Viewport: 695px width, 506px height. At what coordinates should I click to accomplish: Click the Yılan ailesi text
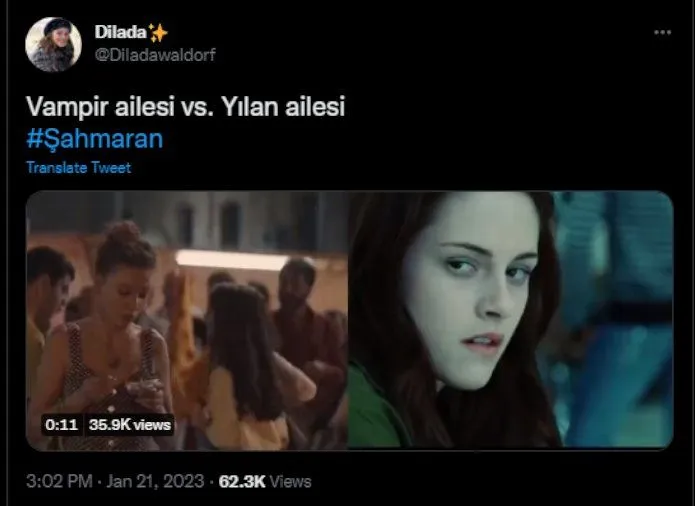click(283, 107)
